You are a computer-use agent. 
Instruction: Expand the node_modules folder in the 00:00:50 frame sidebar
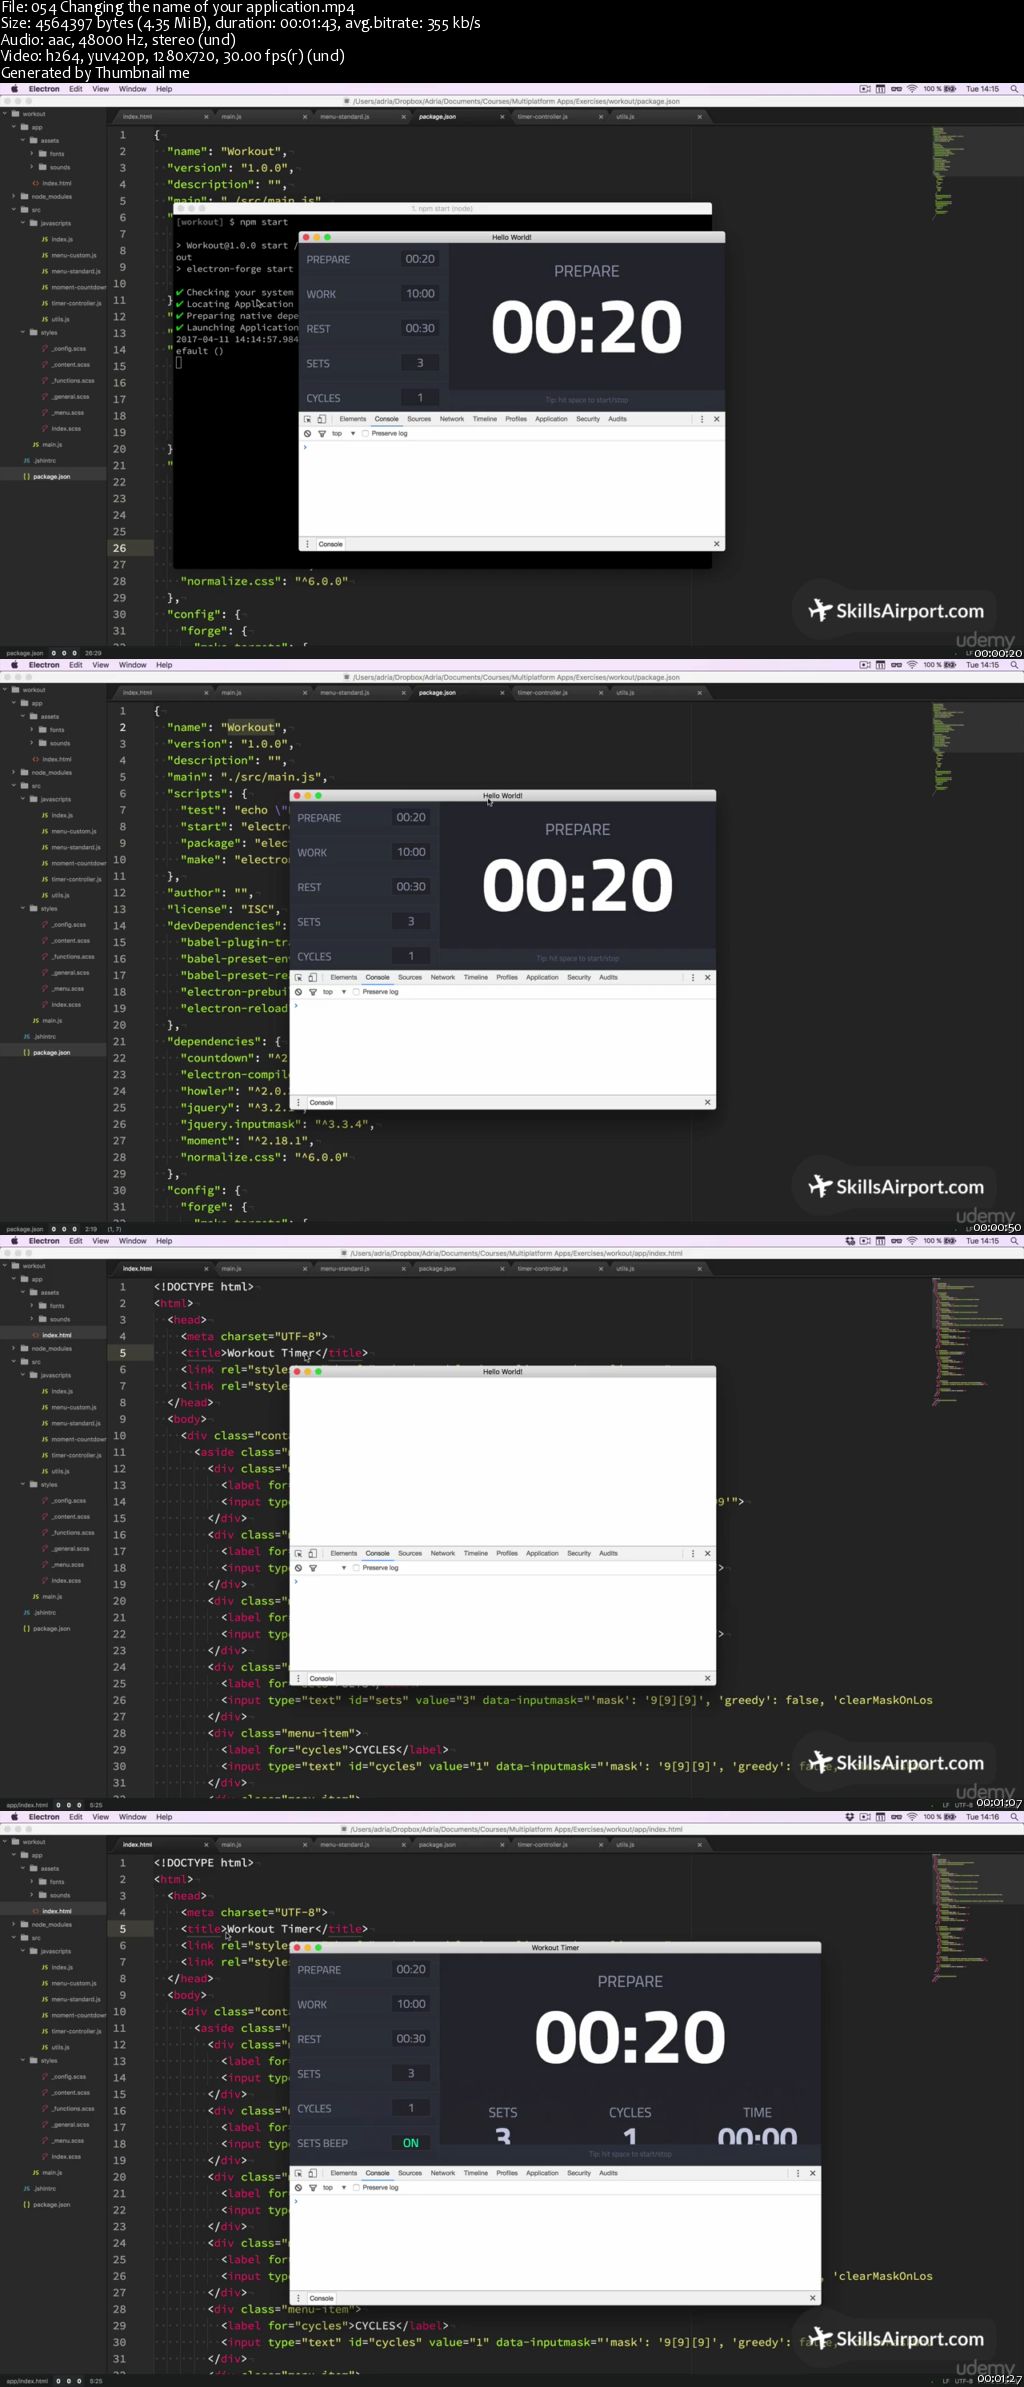(x=14, y=772)
